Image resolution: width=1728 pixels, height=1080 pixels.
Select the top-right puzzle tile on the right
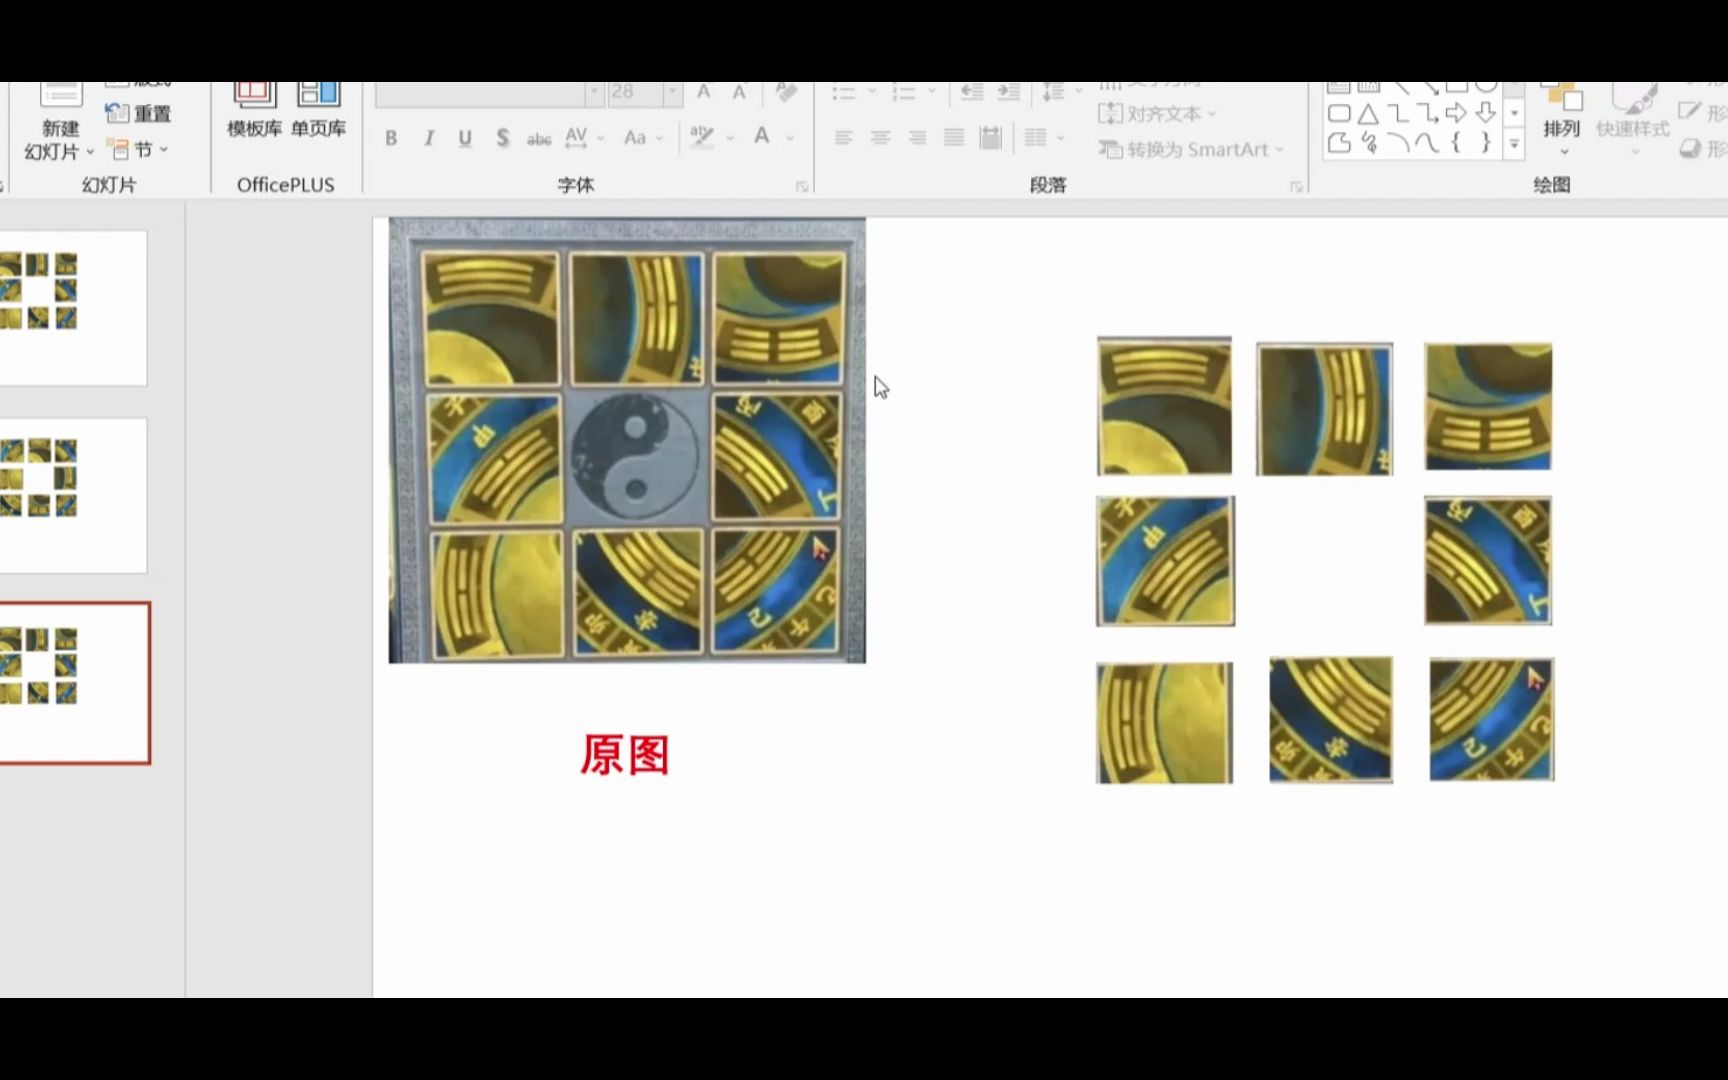click(1488, 406)
